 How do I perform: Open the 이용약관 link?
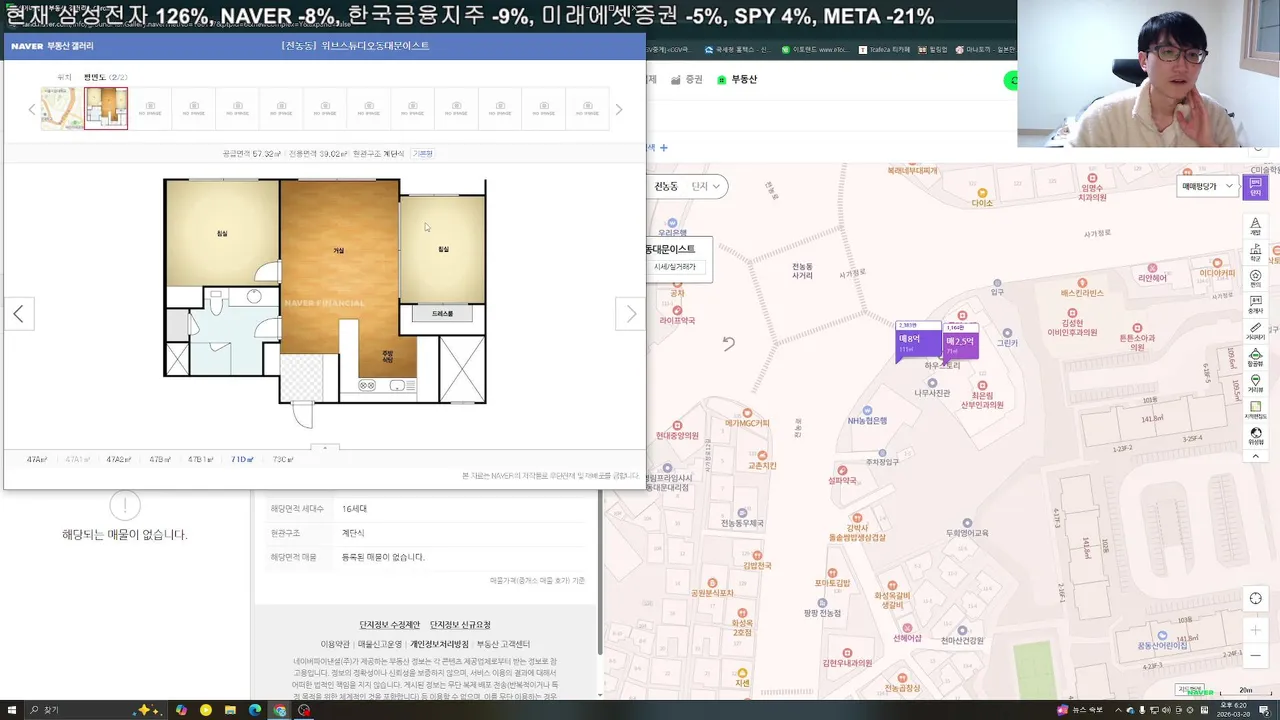(x=335, y=644)
